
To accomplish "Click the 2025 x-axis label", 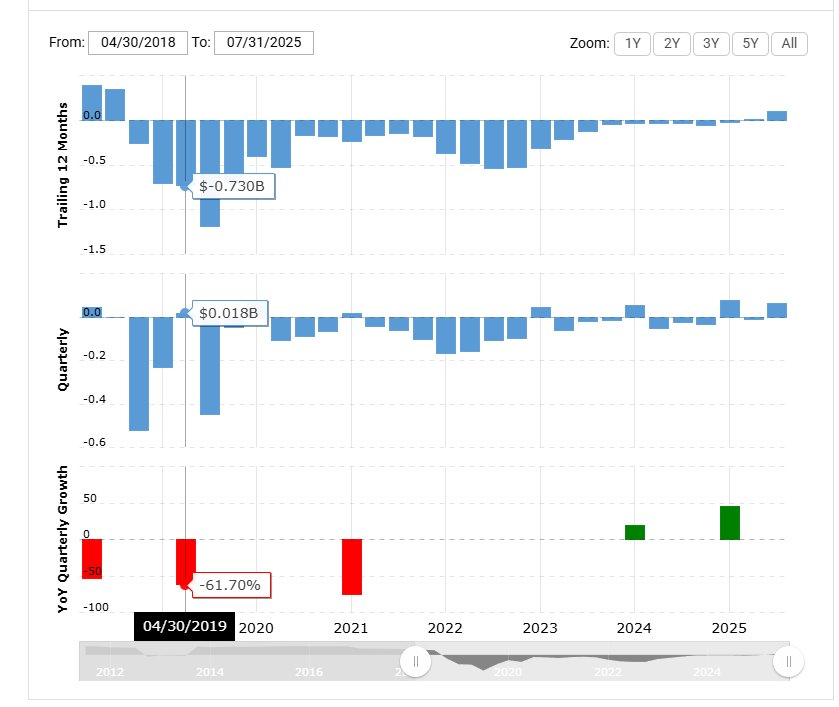I will click(x=729, y=628).
